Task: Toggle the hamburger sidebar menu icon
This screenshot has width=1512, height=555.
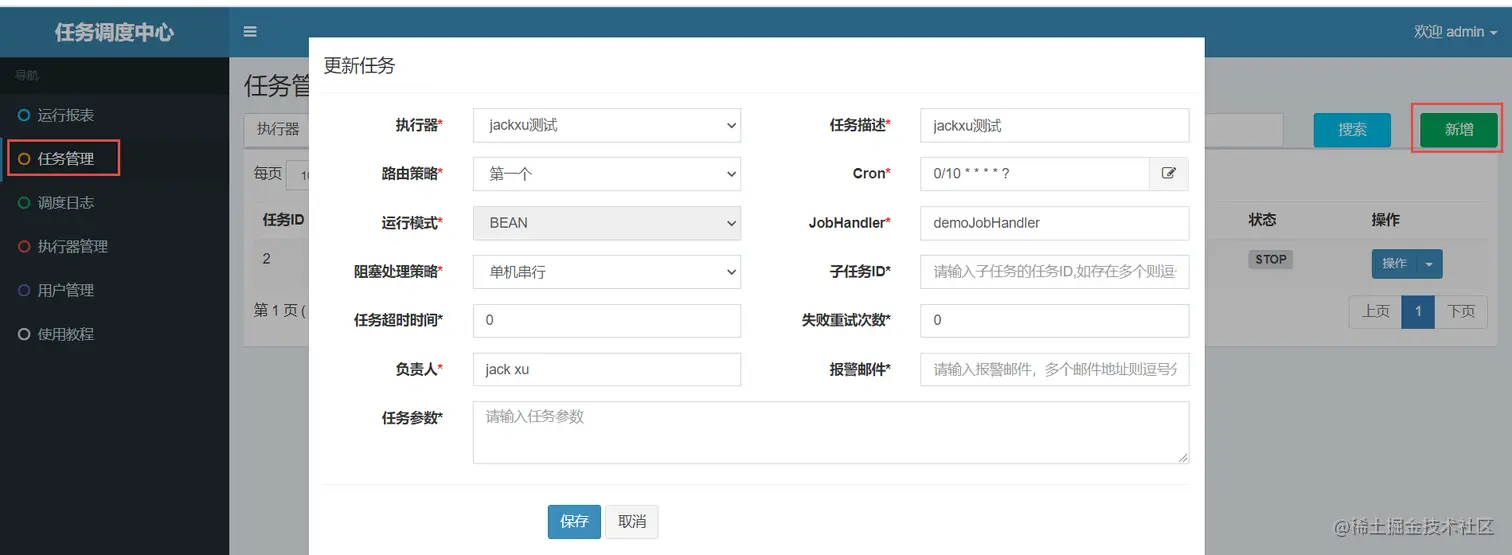Action: pos(251,32)
